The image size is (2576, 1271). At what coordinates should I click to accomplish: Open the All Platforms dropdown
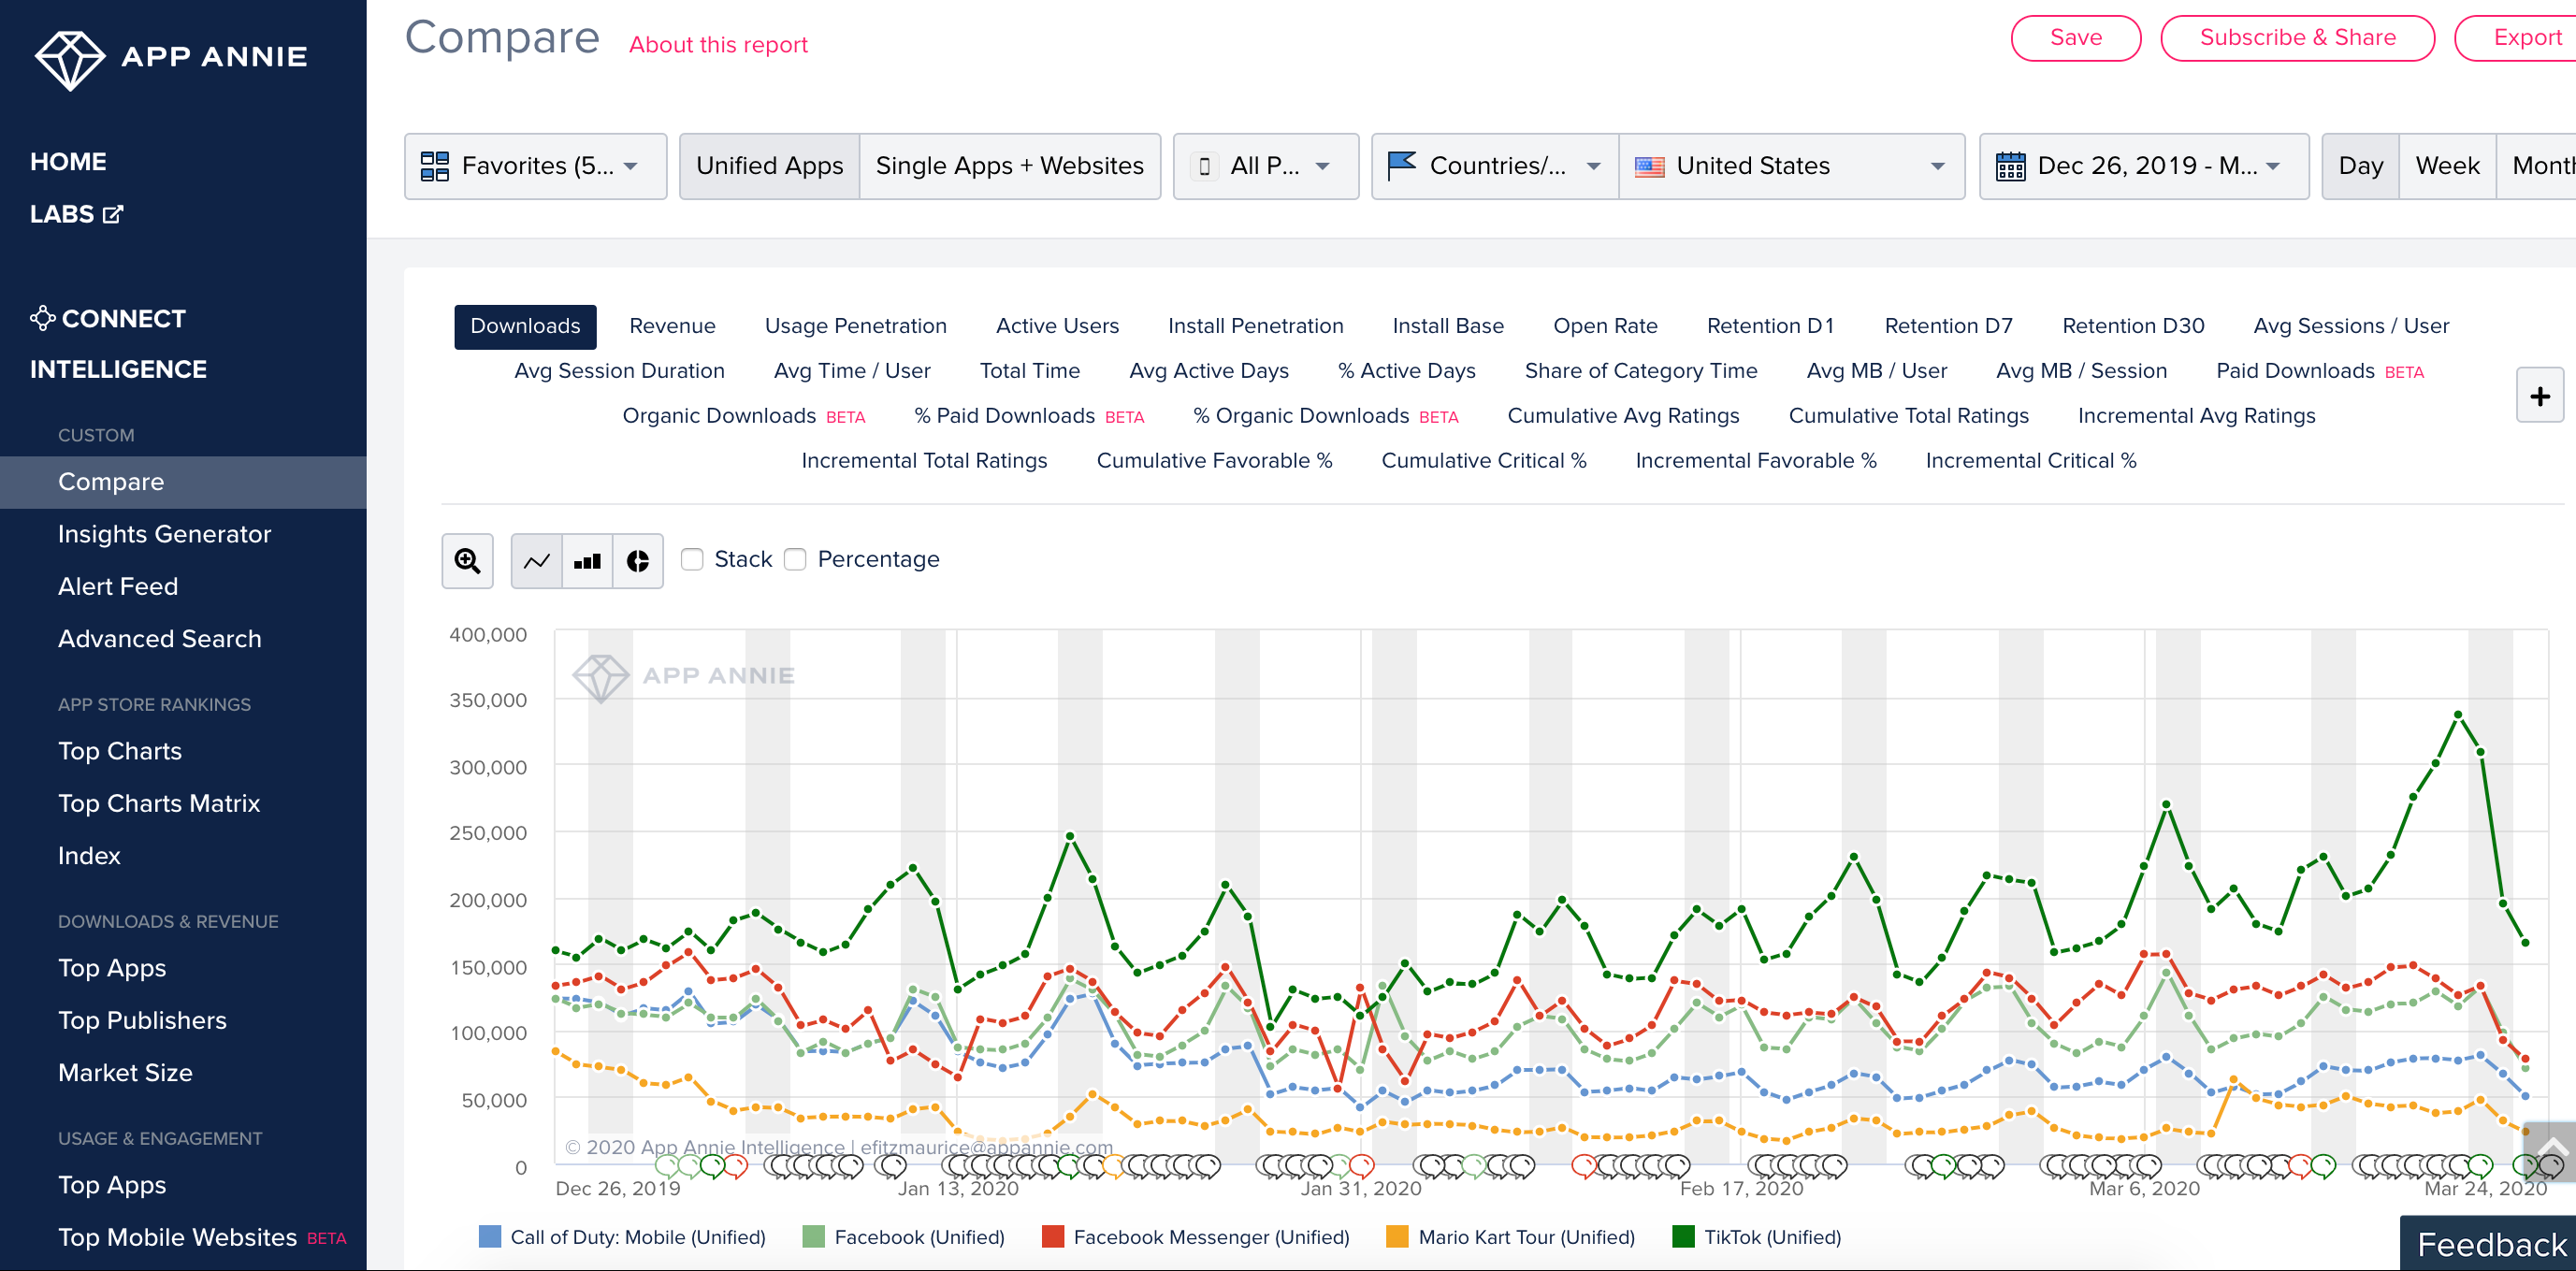pyautogui.click(x=1265, y=165)
